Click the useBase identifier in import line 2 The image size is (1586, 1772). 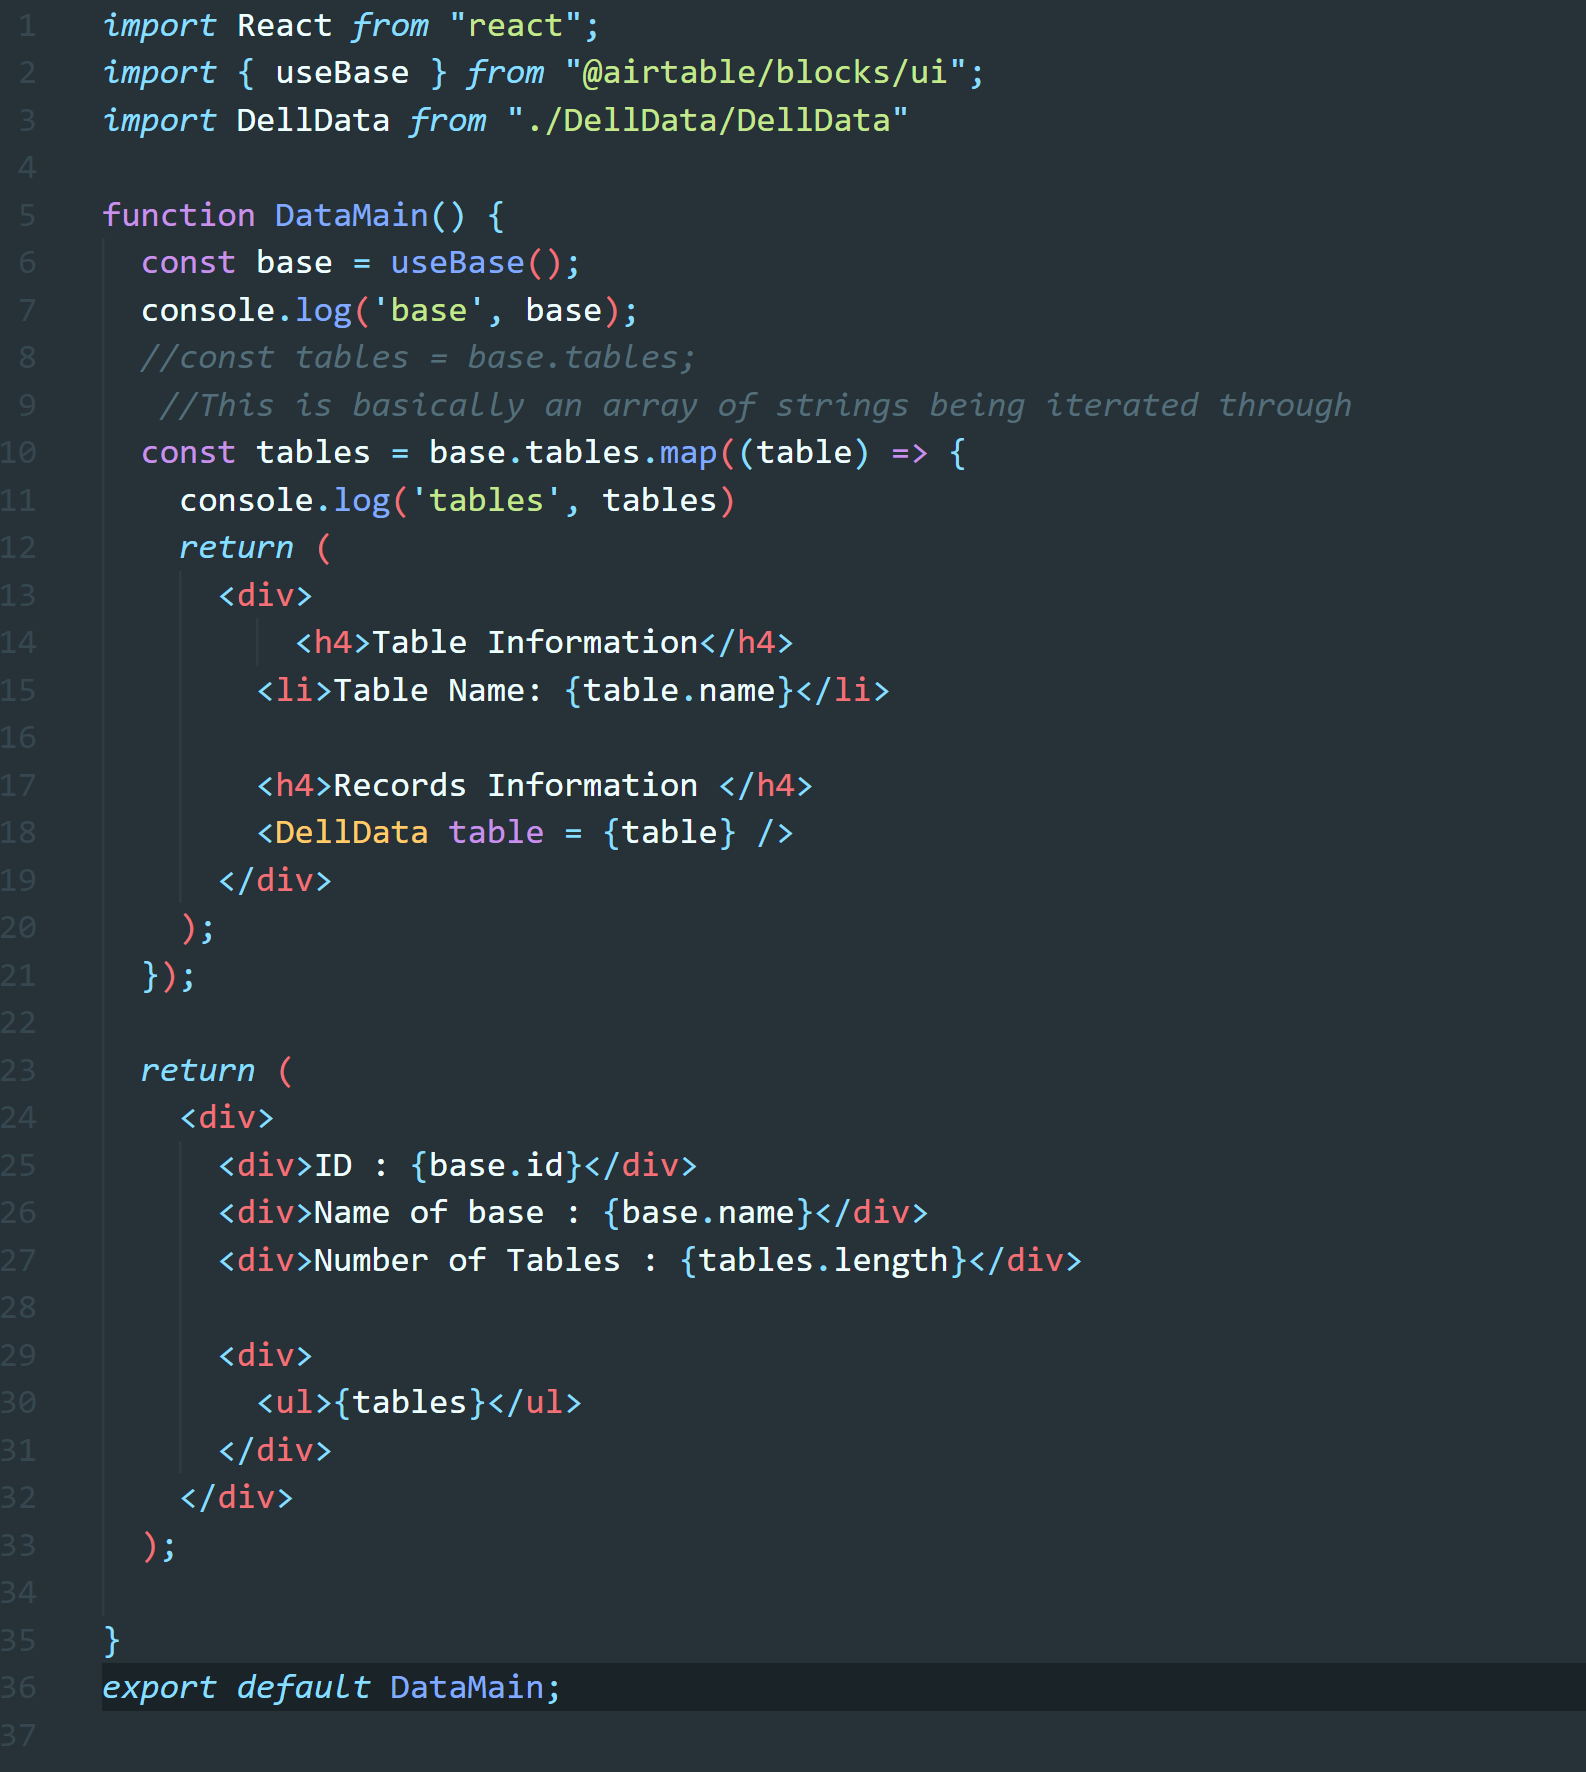(342, 72)
